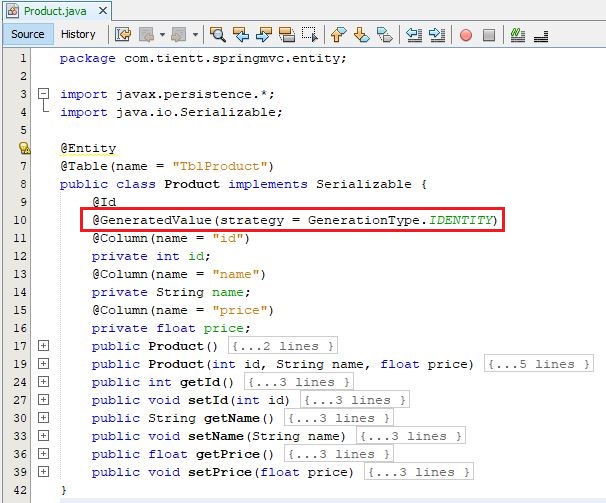606x503 pixels.
Task: Expand the getId() method fold
Action: (44, 382)
